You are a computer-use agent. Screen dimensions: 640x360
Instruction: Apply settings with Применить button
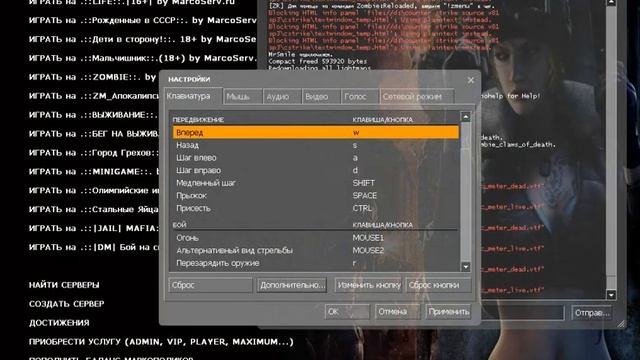coord(448,312)
